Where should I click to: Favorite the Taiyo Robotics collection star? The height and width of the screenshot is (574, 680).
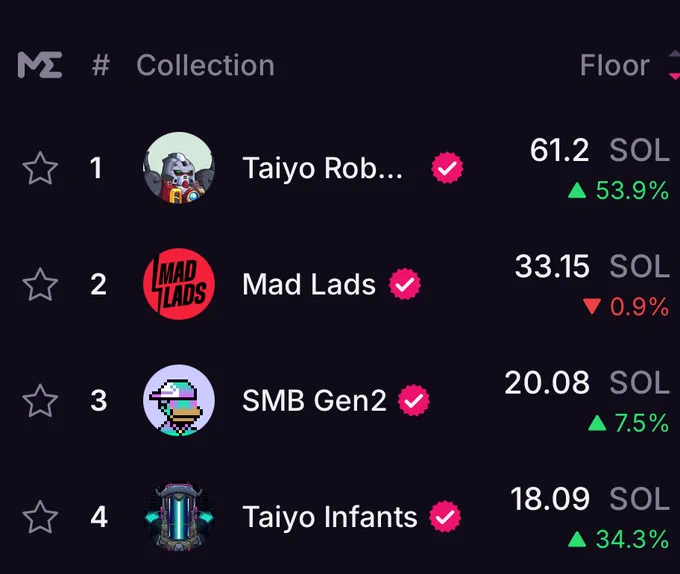click(x=40, y=168)
